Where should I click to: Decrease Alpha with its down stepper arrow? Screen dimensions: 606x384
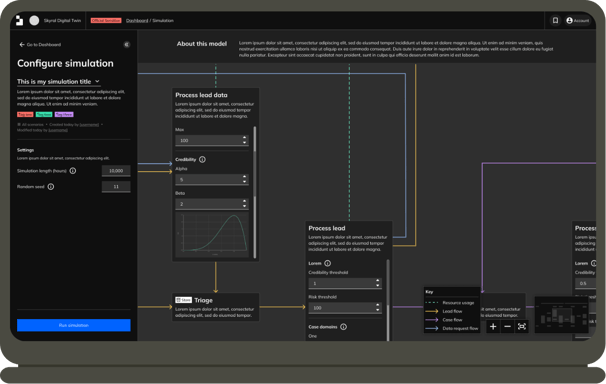click(244, 182)
